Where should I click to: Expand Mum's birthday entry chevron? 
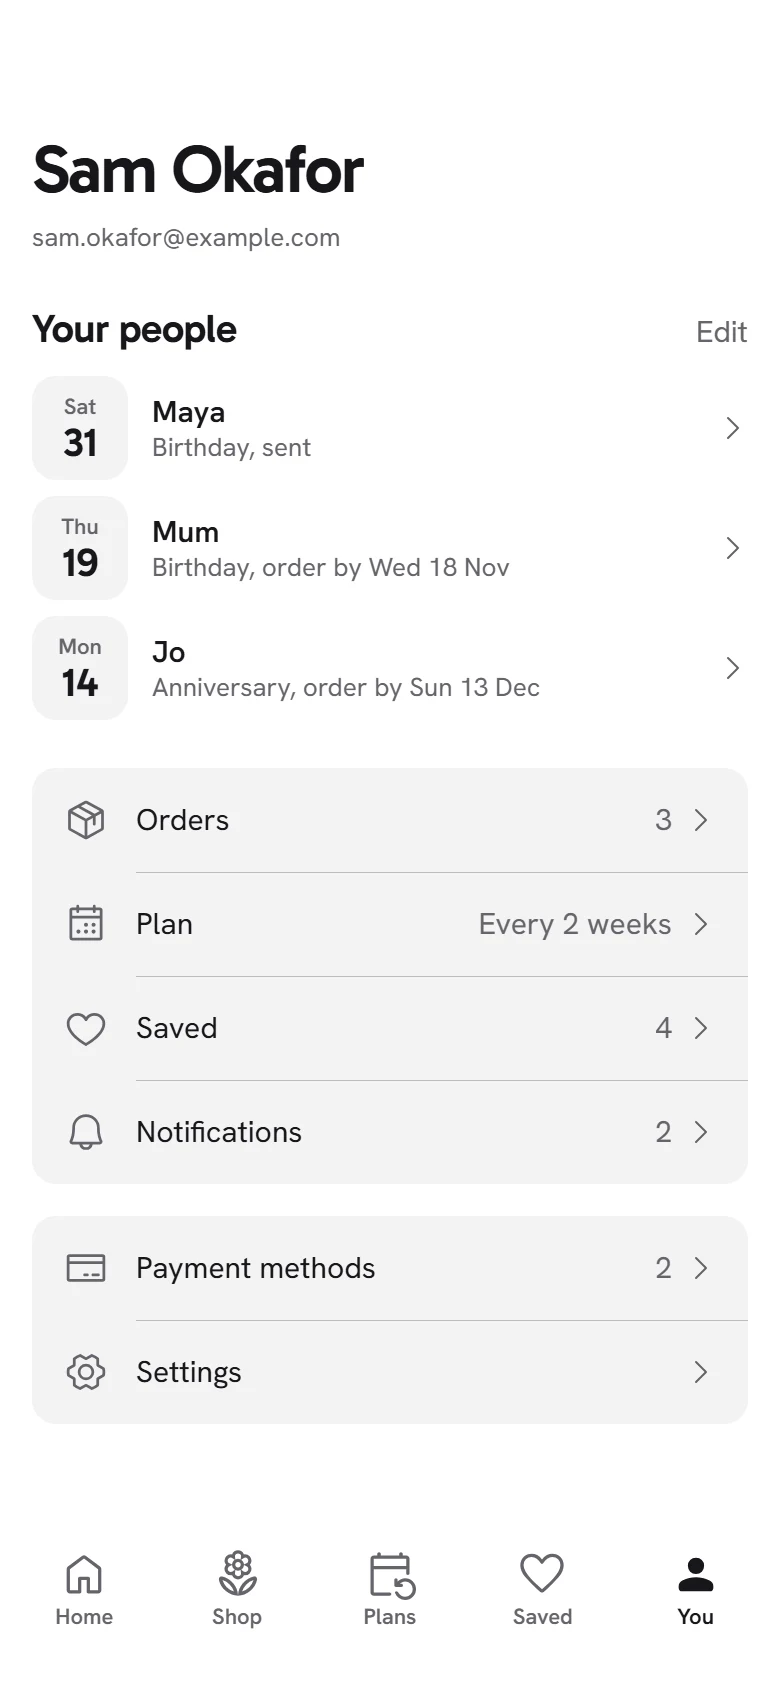point(733,548)
